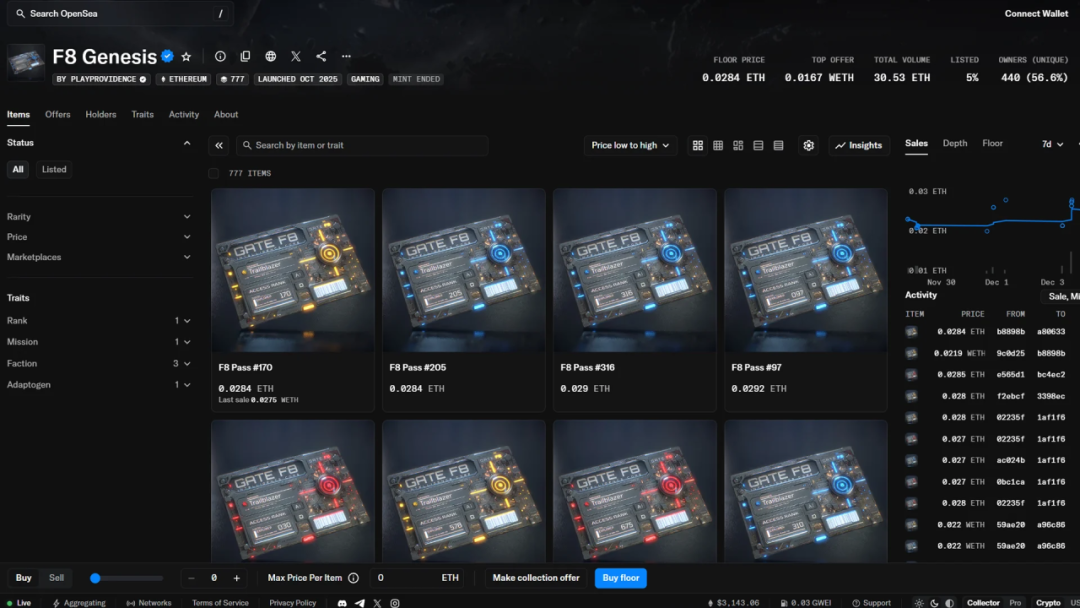Open Privacy Policy link
The width and height of the screenshot is (1080, 608).
pyautogui.click(x=293, y=603)
